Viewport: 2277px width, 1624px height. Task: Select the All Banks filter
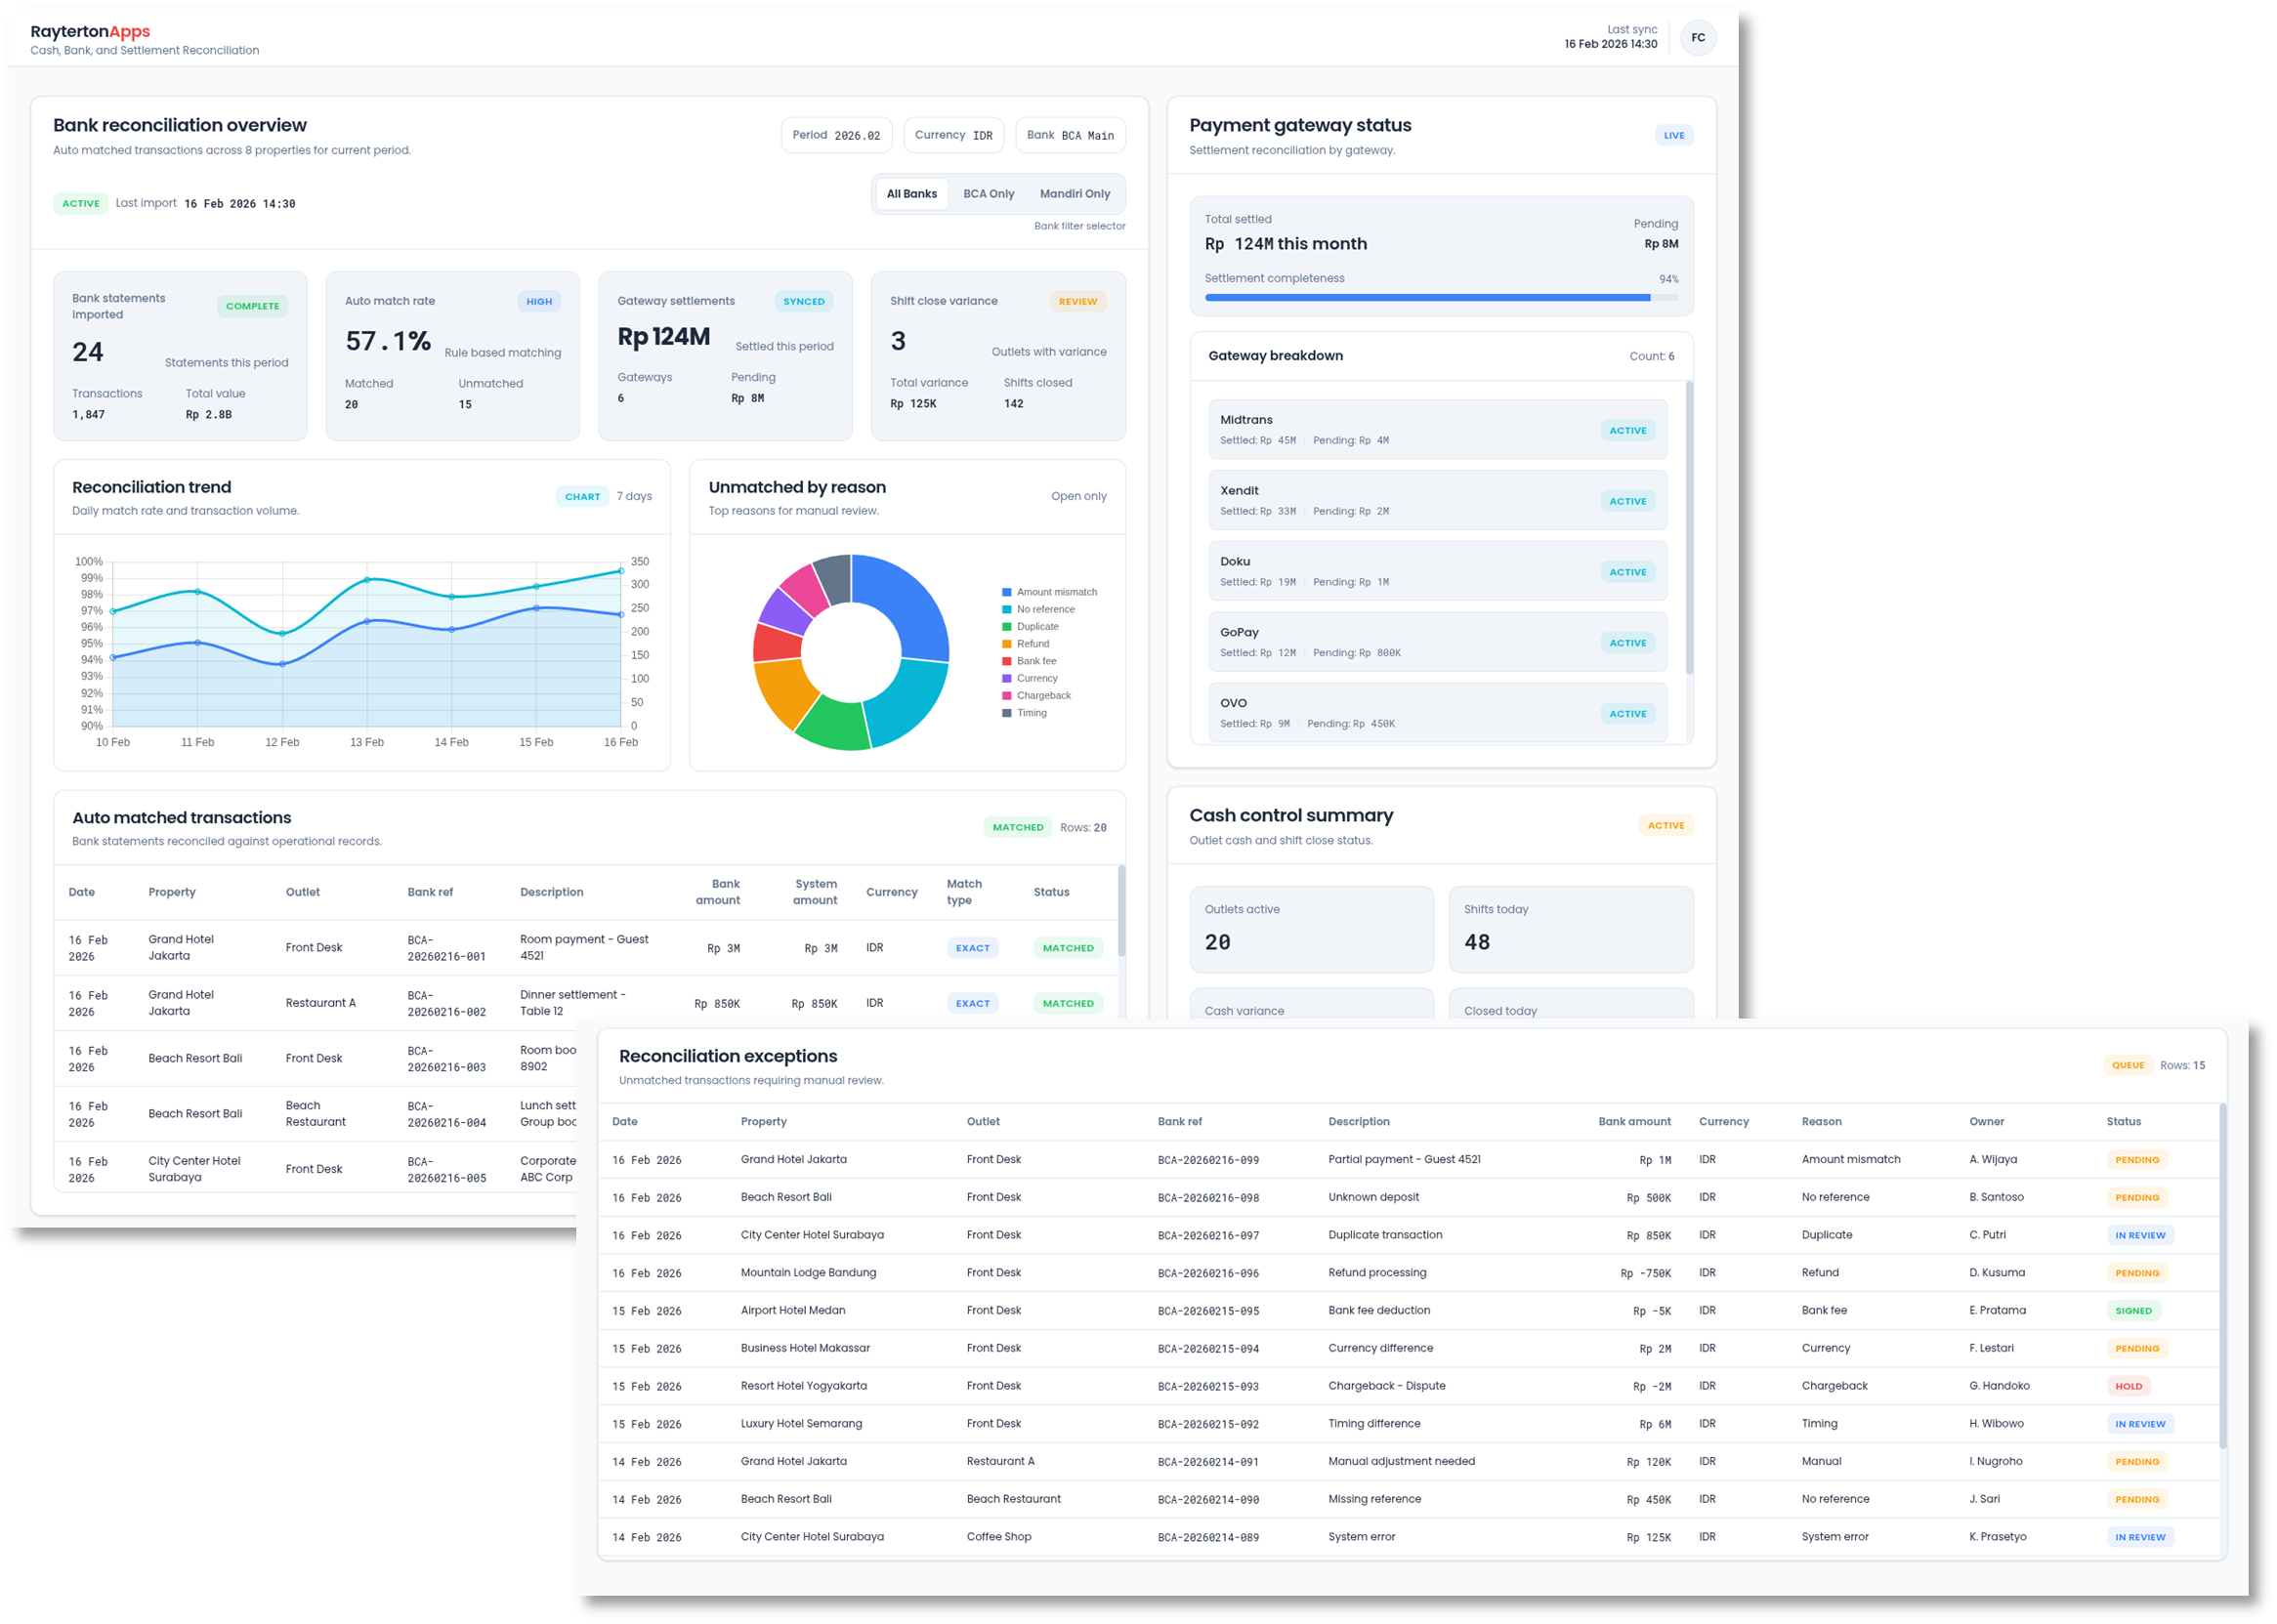[x=911, y=194]
